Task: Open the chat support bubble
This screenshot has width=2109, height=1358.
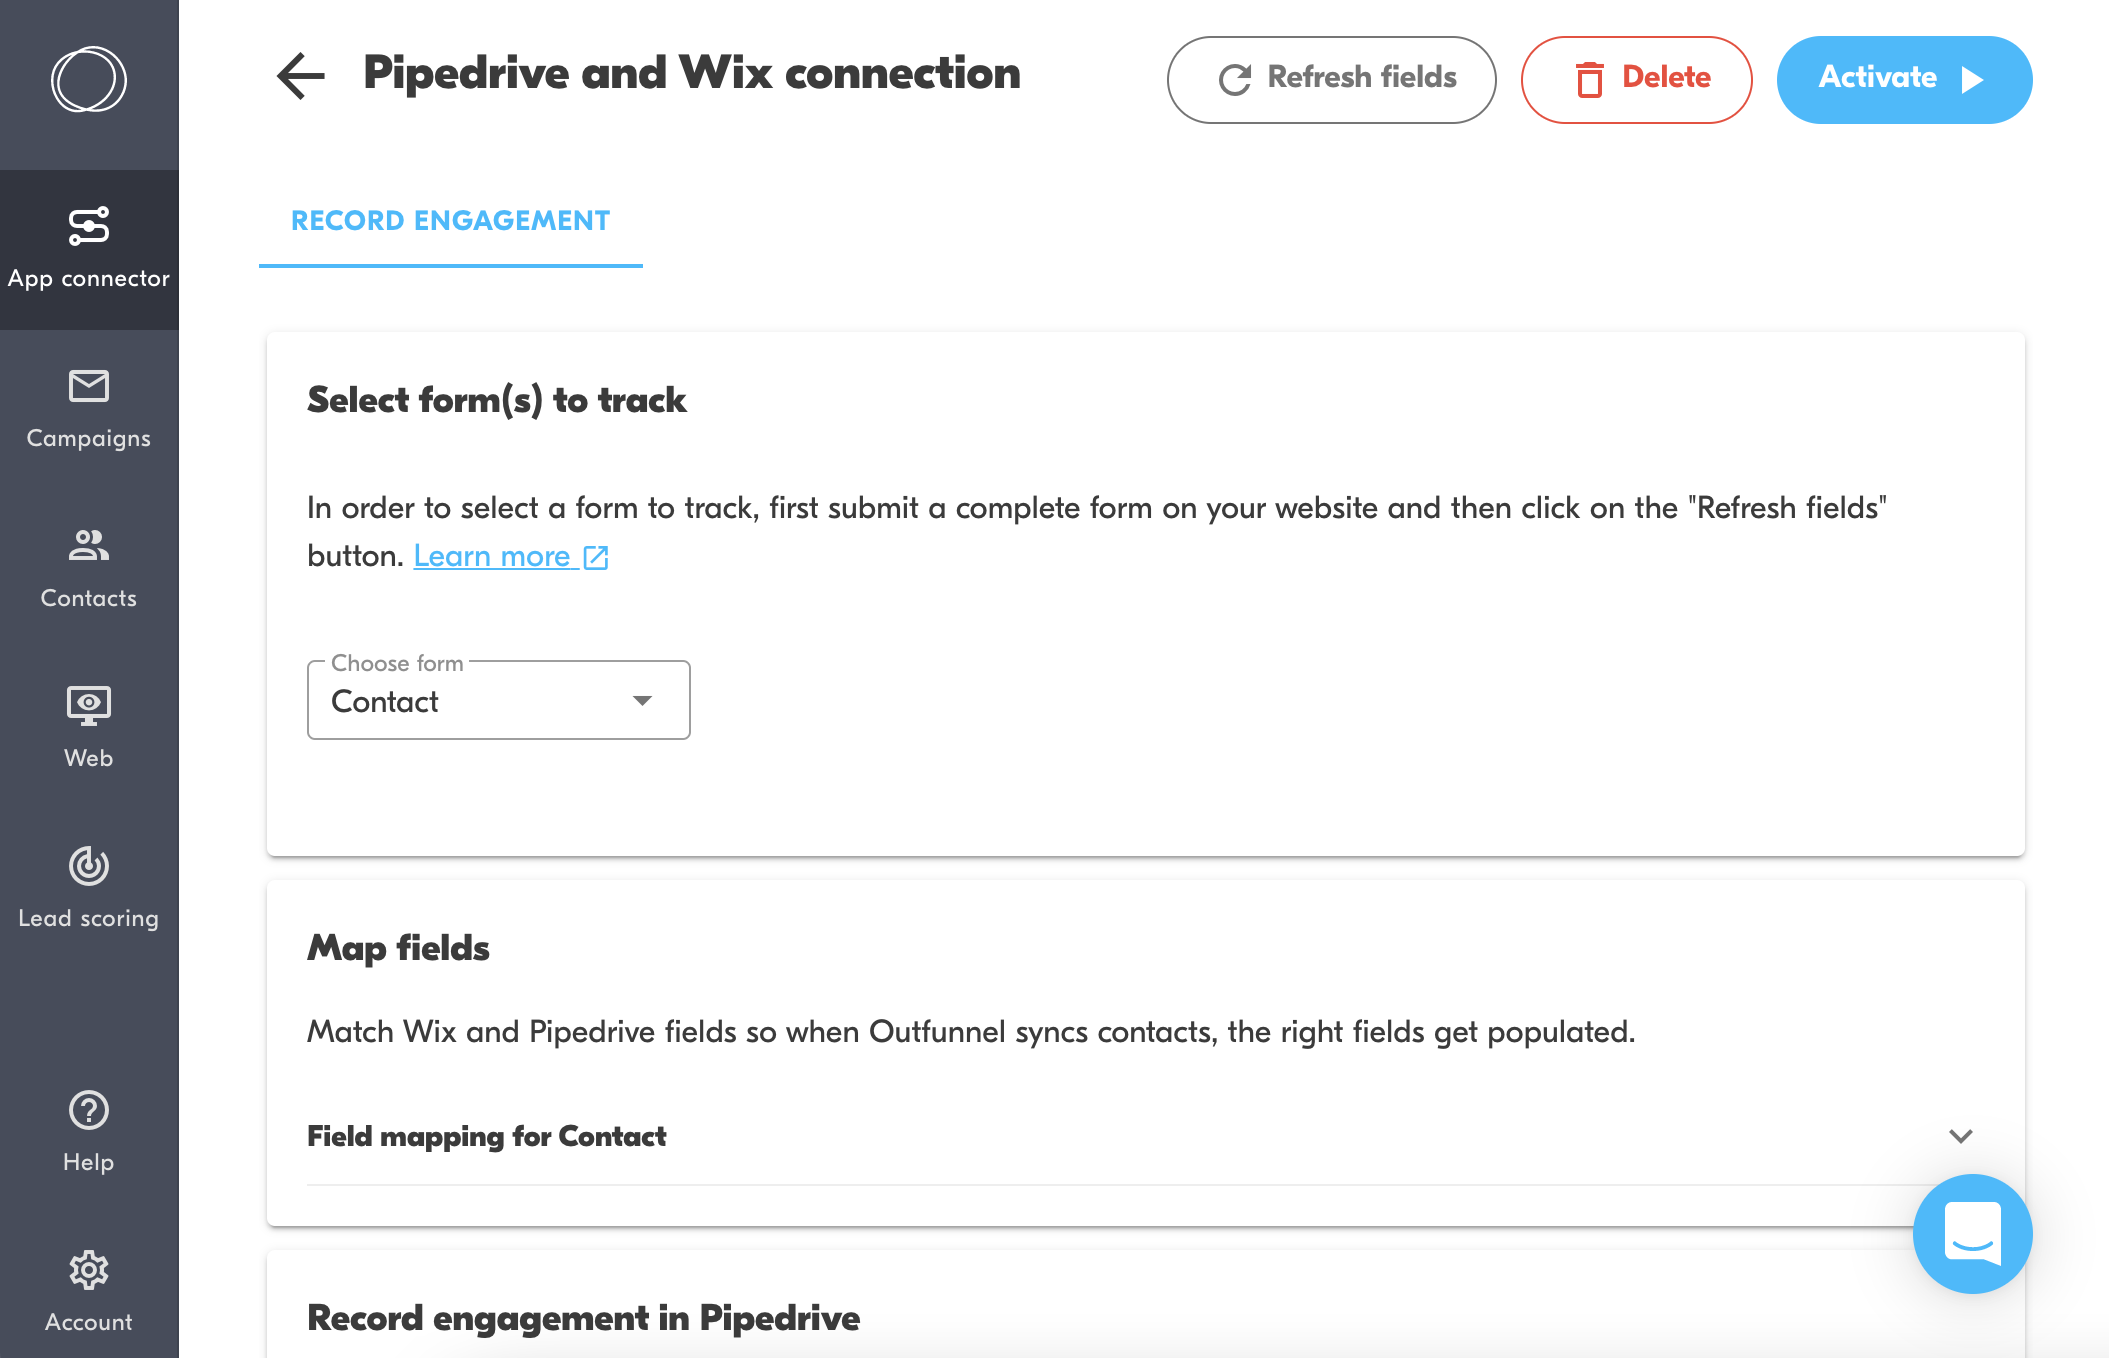Action: [x=1971, y=1233]
